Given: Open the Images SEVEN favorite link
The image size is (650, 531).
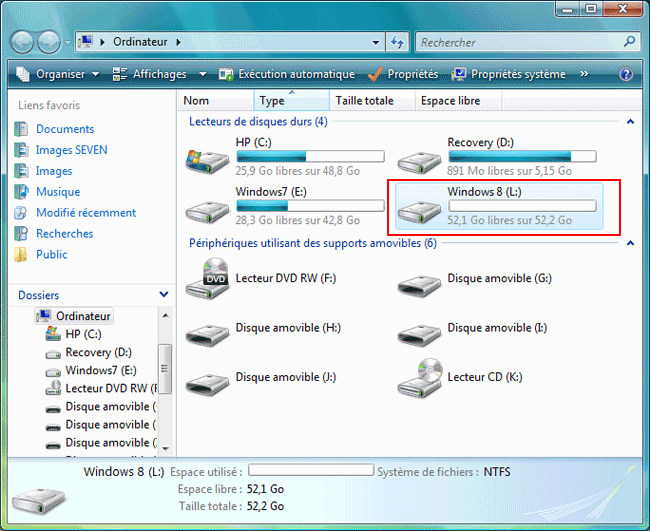Looking at the screenshot, I should pos(71,150).
